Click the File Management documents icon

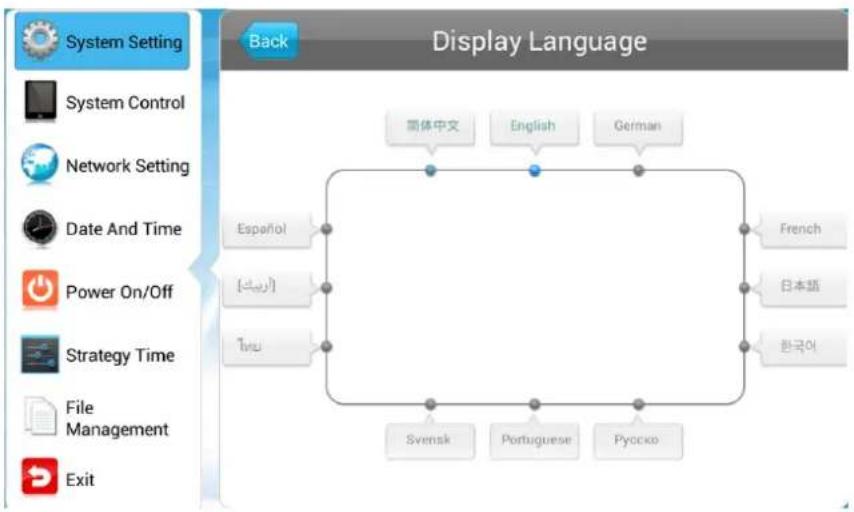[x=40, y=416]
